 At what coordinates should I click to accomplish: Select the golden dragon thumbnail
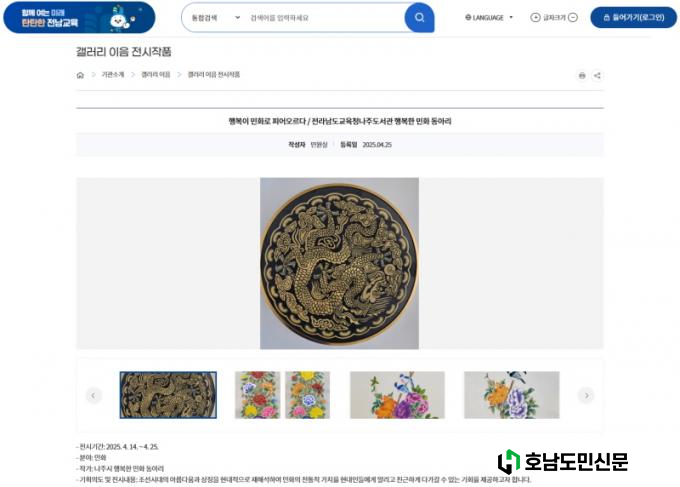point(168,395)
